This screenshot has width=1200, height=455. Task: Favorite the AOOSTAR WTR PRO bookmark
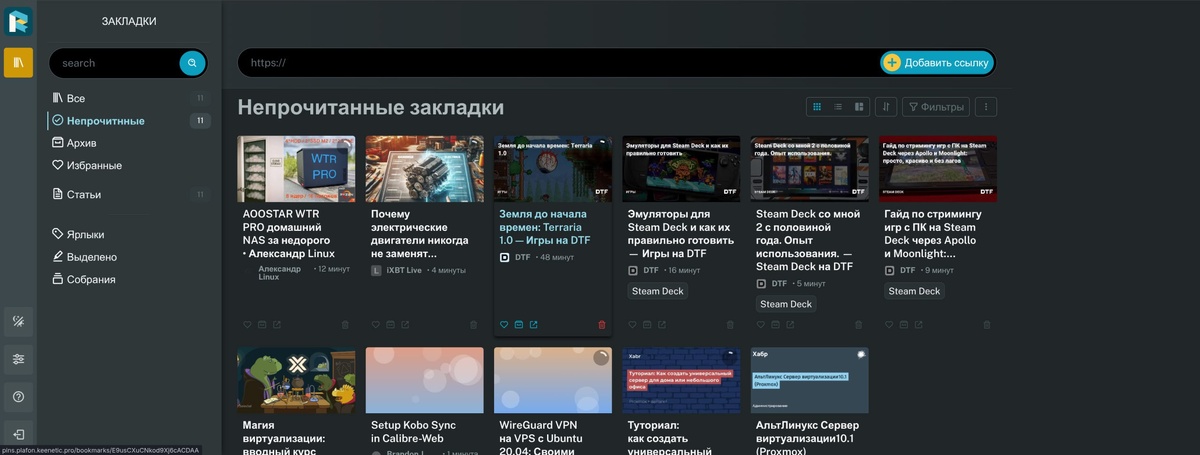[x=247, y=325]
